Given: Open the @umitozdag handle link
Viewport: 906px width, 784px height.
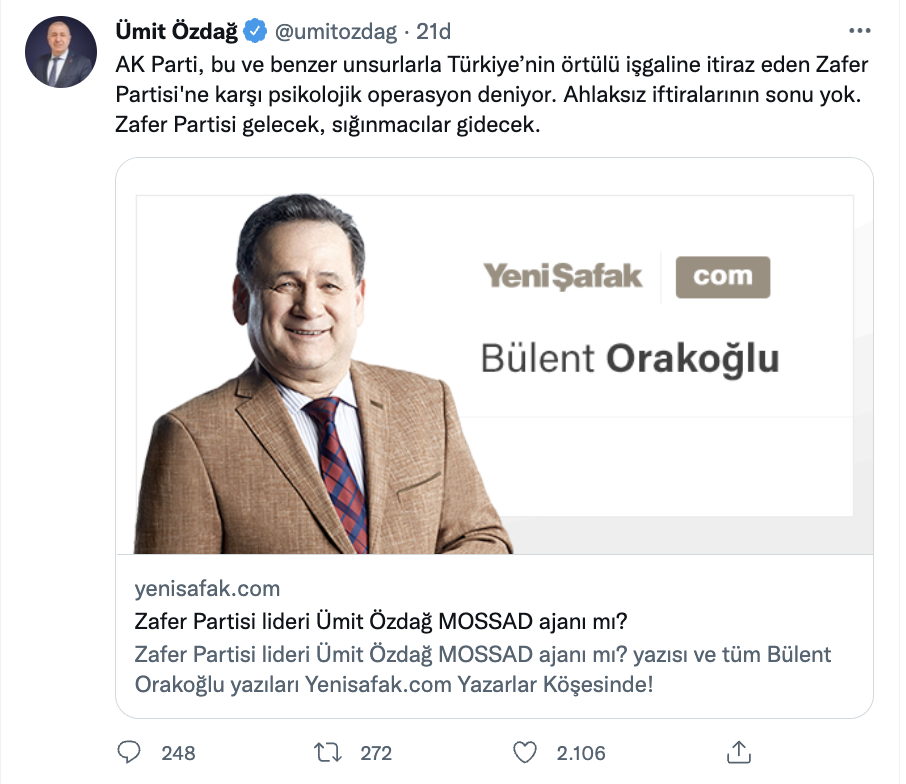Looking at the screenshot, I should point(333,32).
